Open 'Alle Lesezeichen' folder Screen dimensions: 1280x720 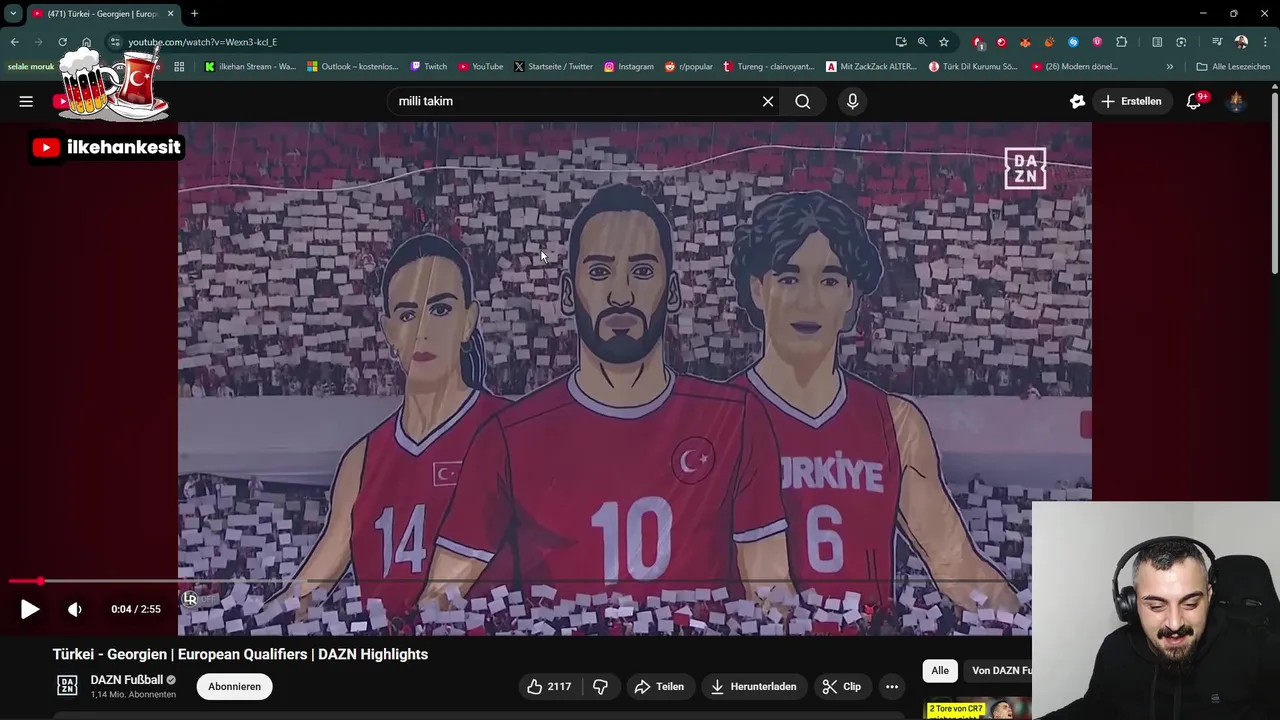coord(1233,67)
